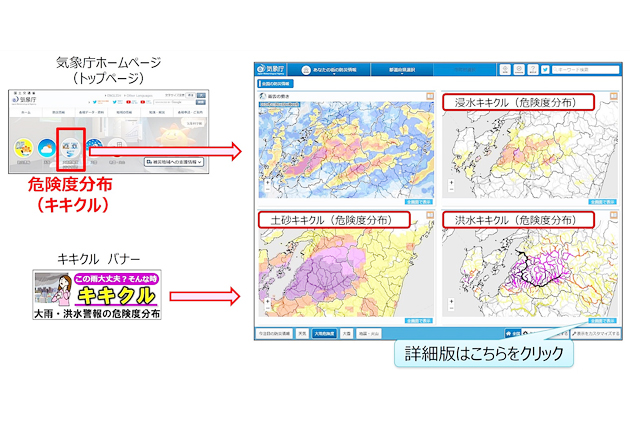Click 表示をカスタマイズする button at bottom right

pos(596,334)
